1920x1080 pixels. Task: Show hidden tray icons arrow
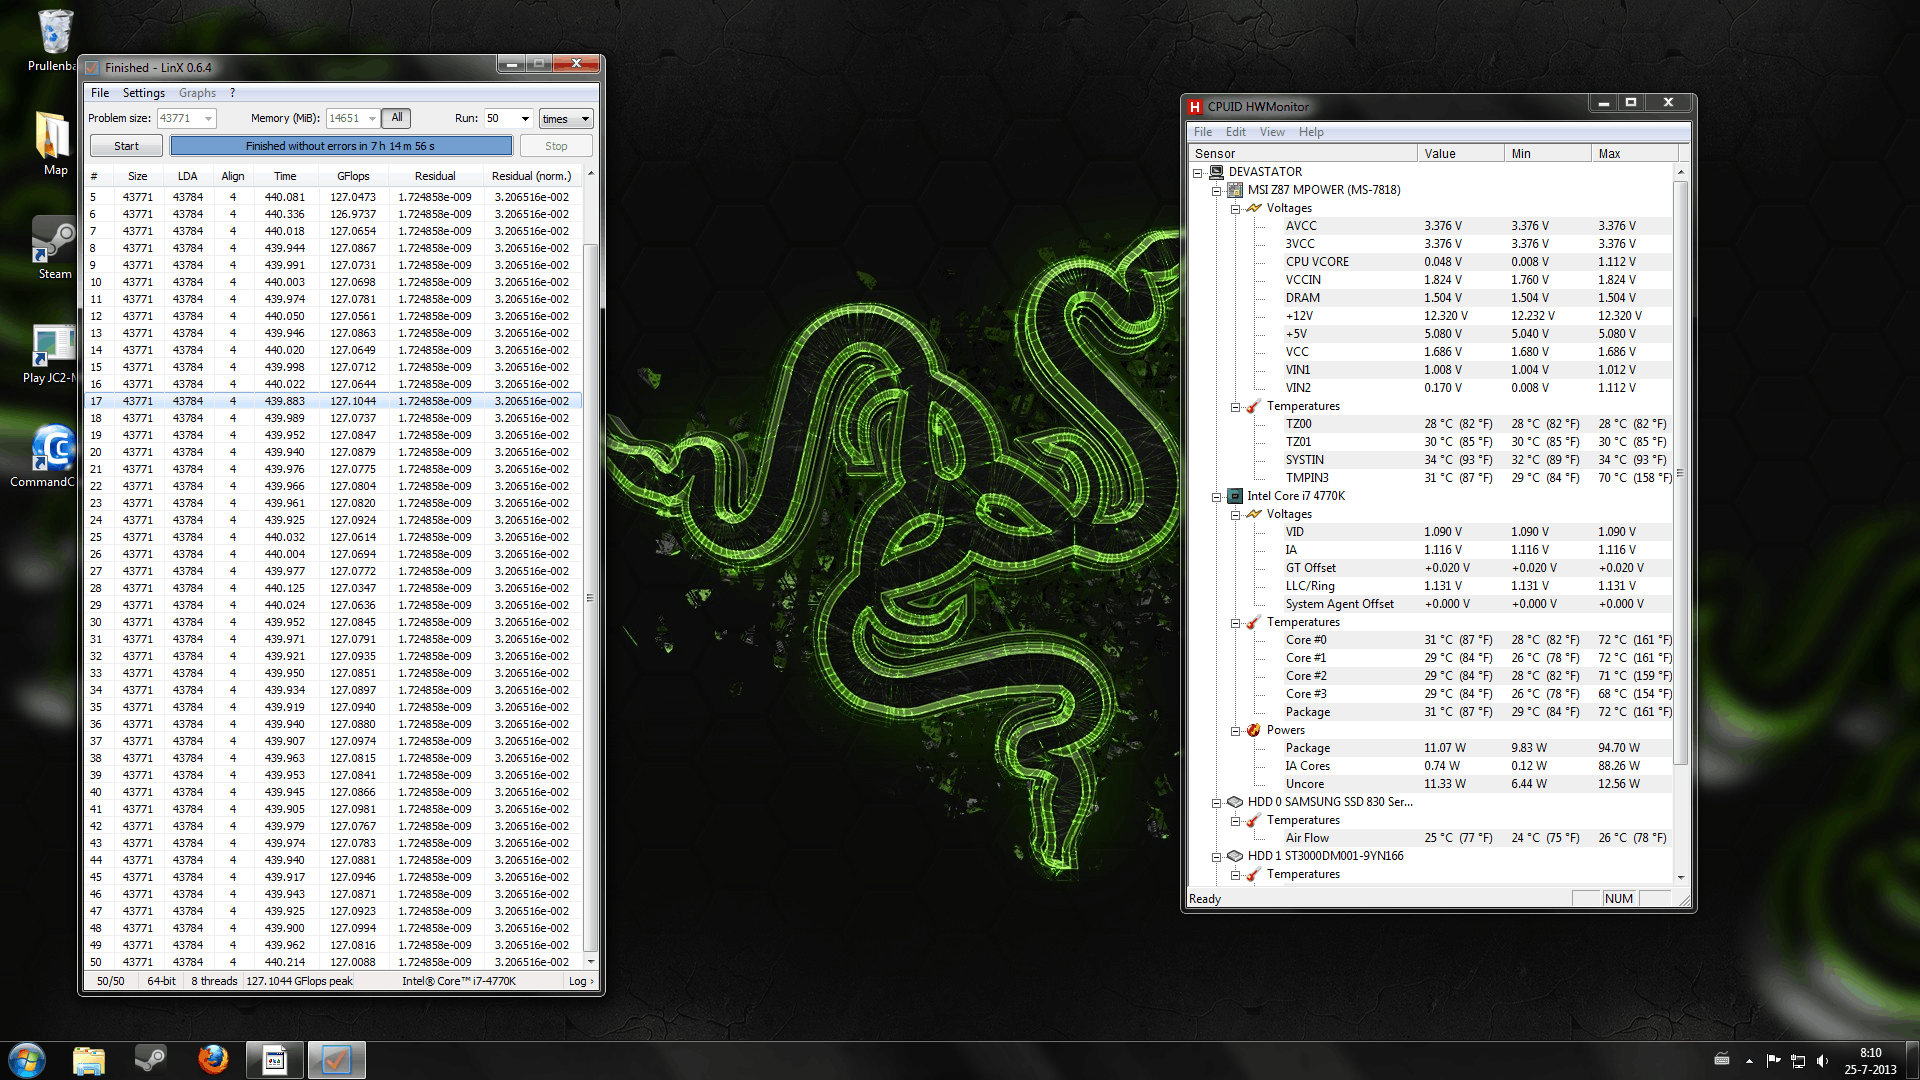coord(1749,1061)
